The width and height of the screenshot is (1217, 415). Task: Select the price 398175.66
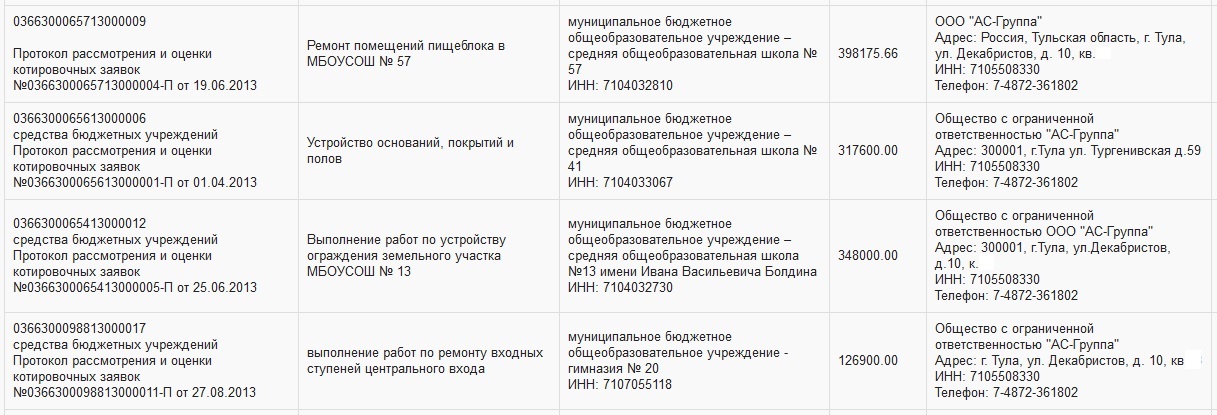pos(868,54)
